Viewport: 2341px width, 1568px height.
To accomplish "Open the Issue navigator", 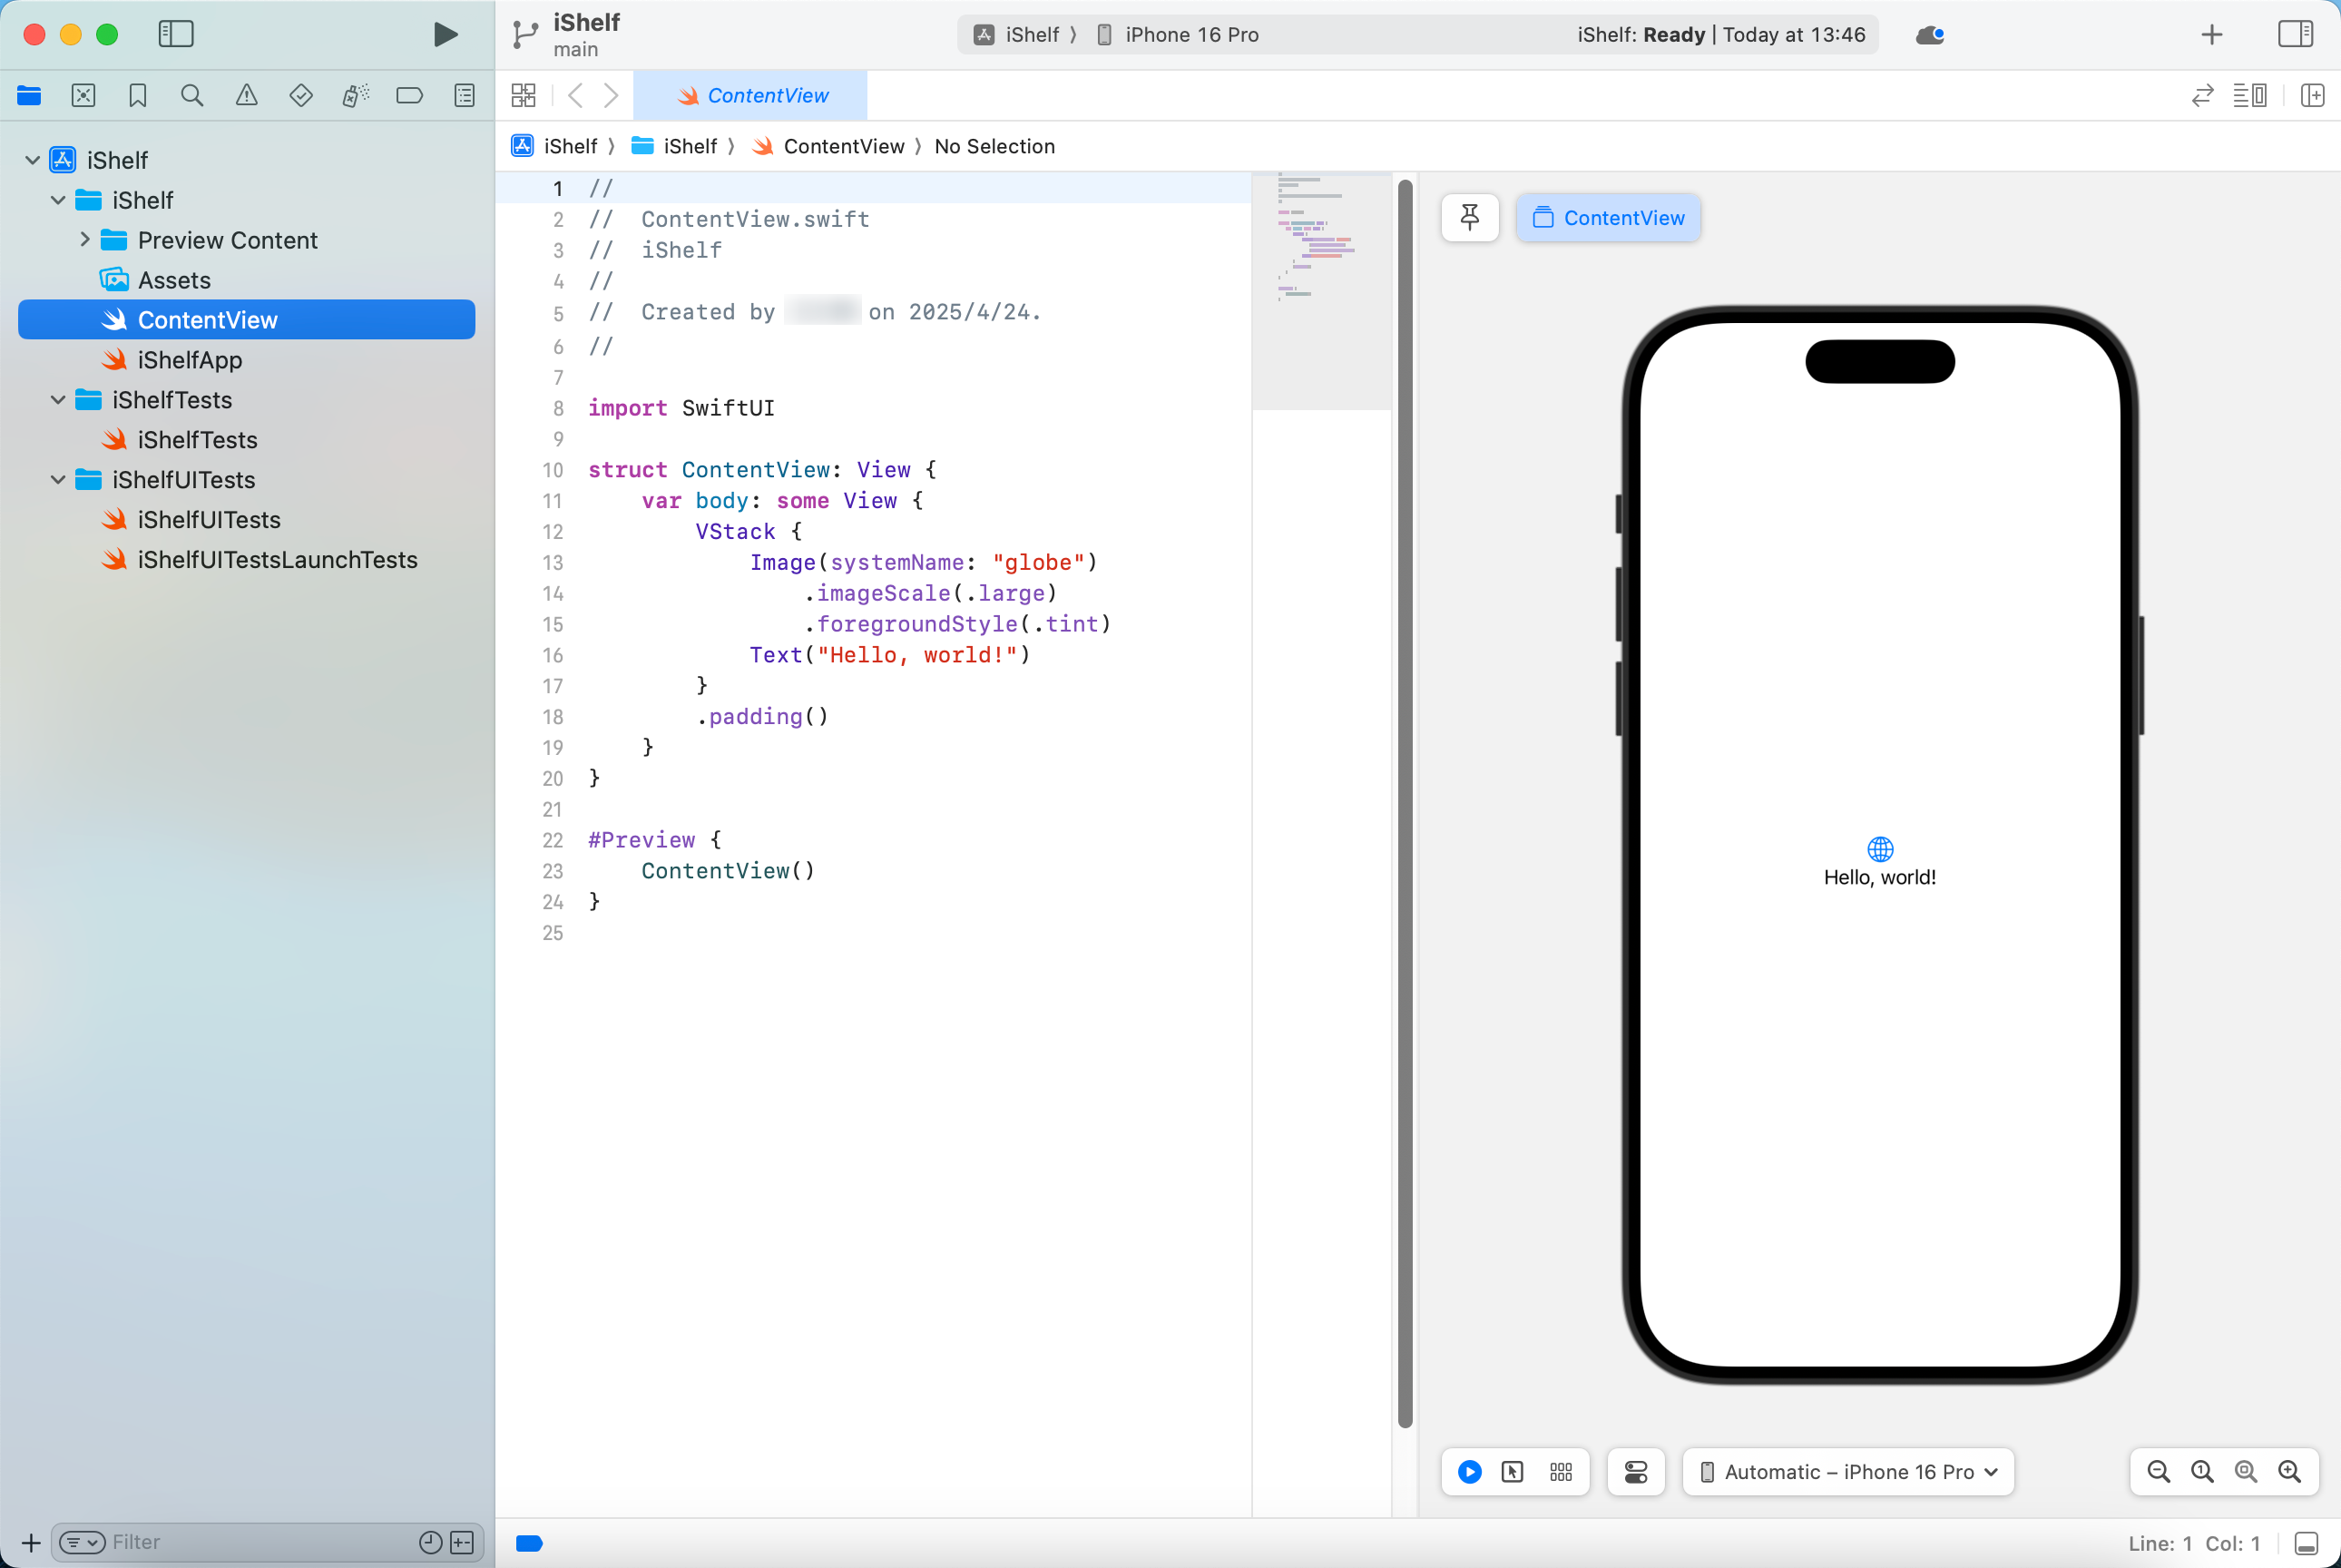I will pos(247,95).
